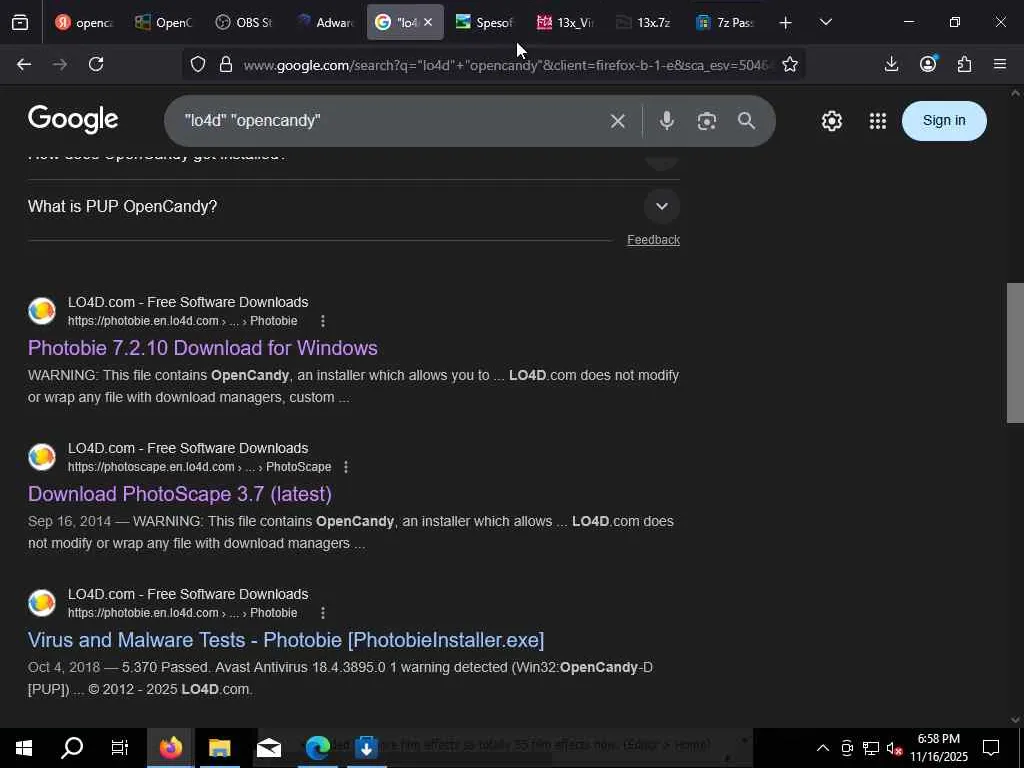Open tracking protection shield icon
The height and width of the screenshot is (768, 1024).
point(198,64)
